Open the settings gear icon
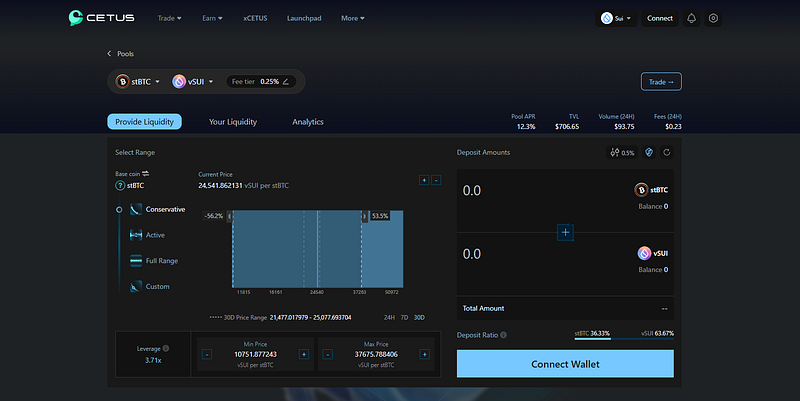Screen dimensions: 800x401 [x=713, y=18]
